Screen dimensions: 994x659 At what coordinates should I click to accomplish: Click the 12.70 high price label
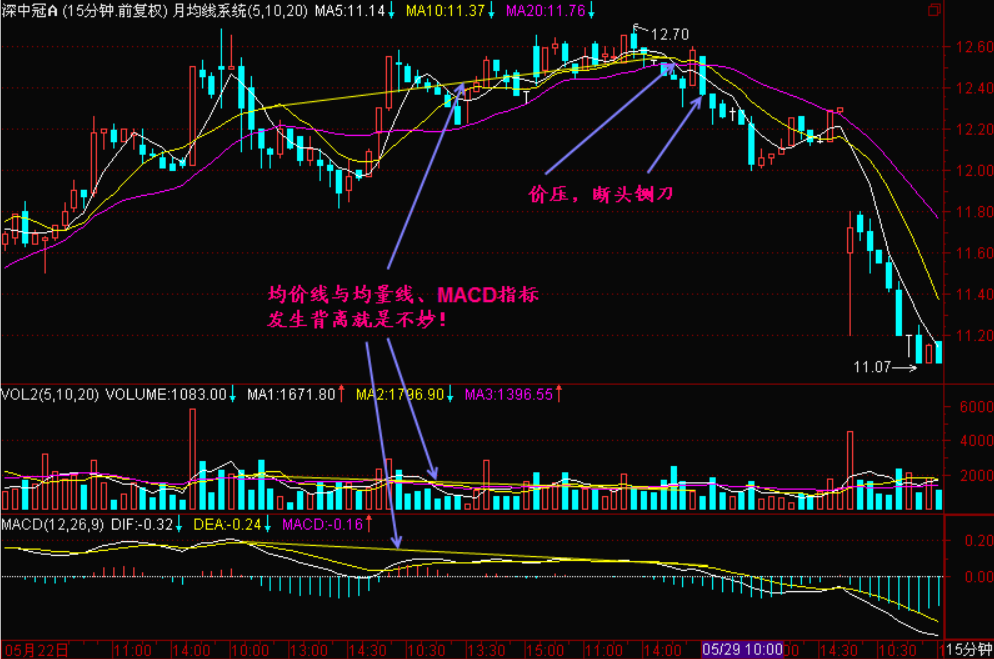669,34
